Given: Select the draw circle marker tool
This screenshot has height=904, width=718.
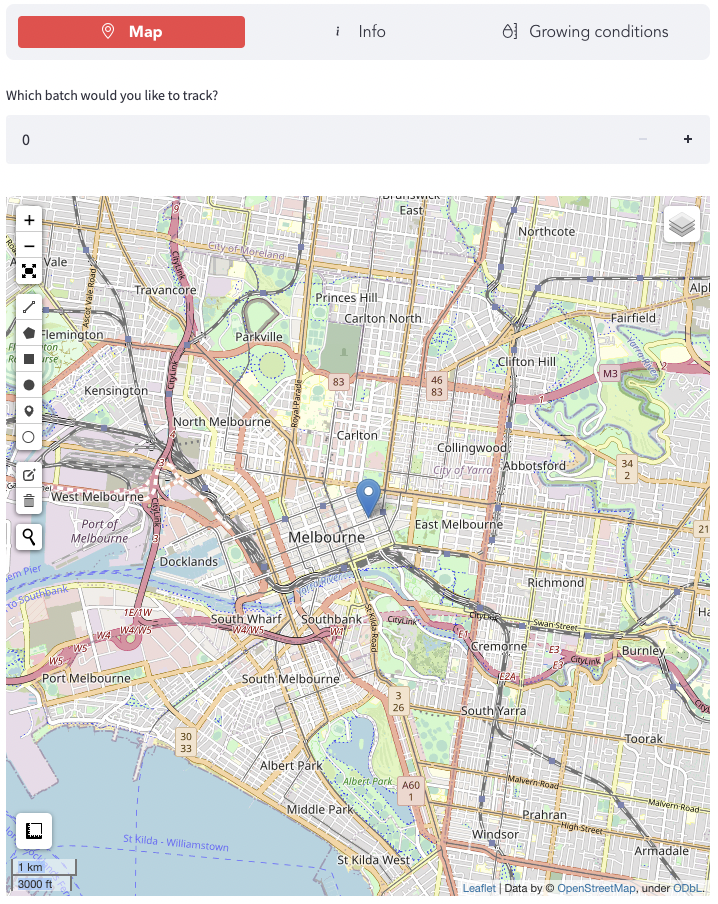Looking at the screenshot, I should [29, 437].
